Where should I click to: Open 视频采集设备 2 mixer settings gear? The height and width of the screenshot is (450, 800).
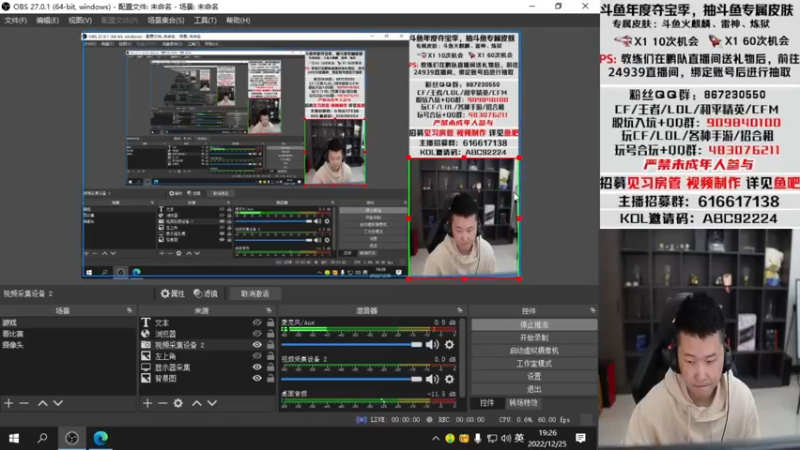pyautogui.click(x=449, y=379)
